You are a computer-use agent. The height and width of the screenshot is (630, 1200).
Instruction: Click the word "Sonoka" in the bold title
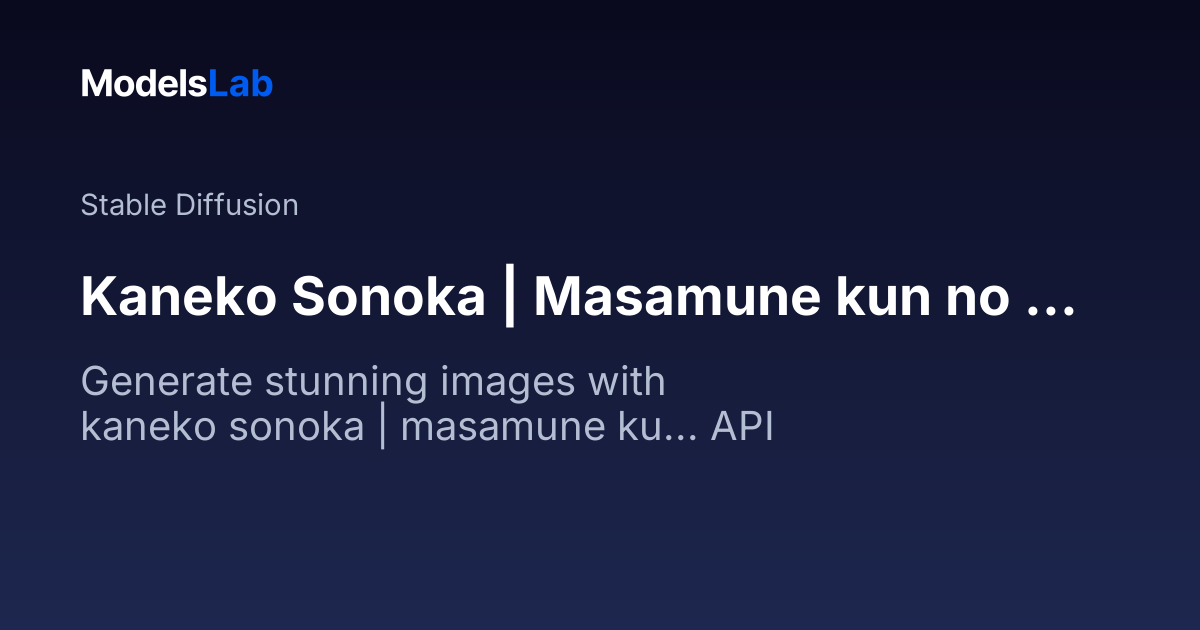click(389, 297)
